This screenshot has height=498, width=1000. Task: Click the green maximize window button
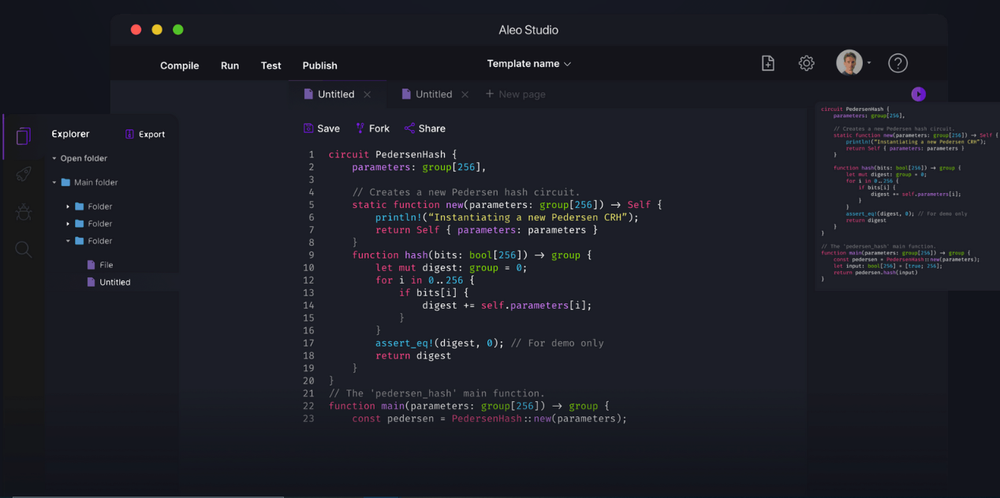pos(178,29)
